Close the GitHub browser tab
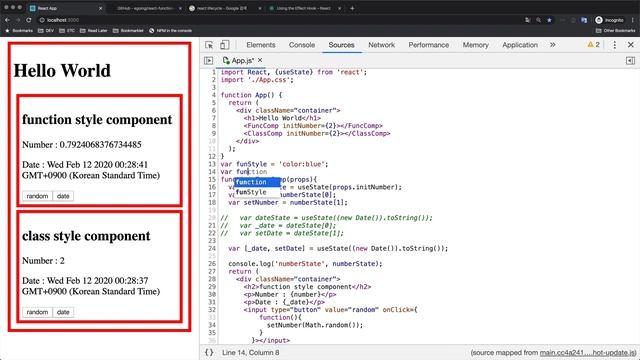 coord(180,8)
